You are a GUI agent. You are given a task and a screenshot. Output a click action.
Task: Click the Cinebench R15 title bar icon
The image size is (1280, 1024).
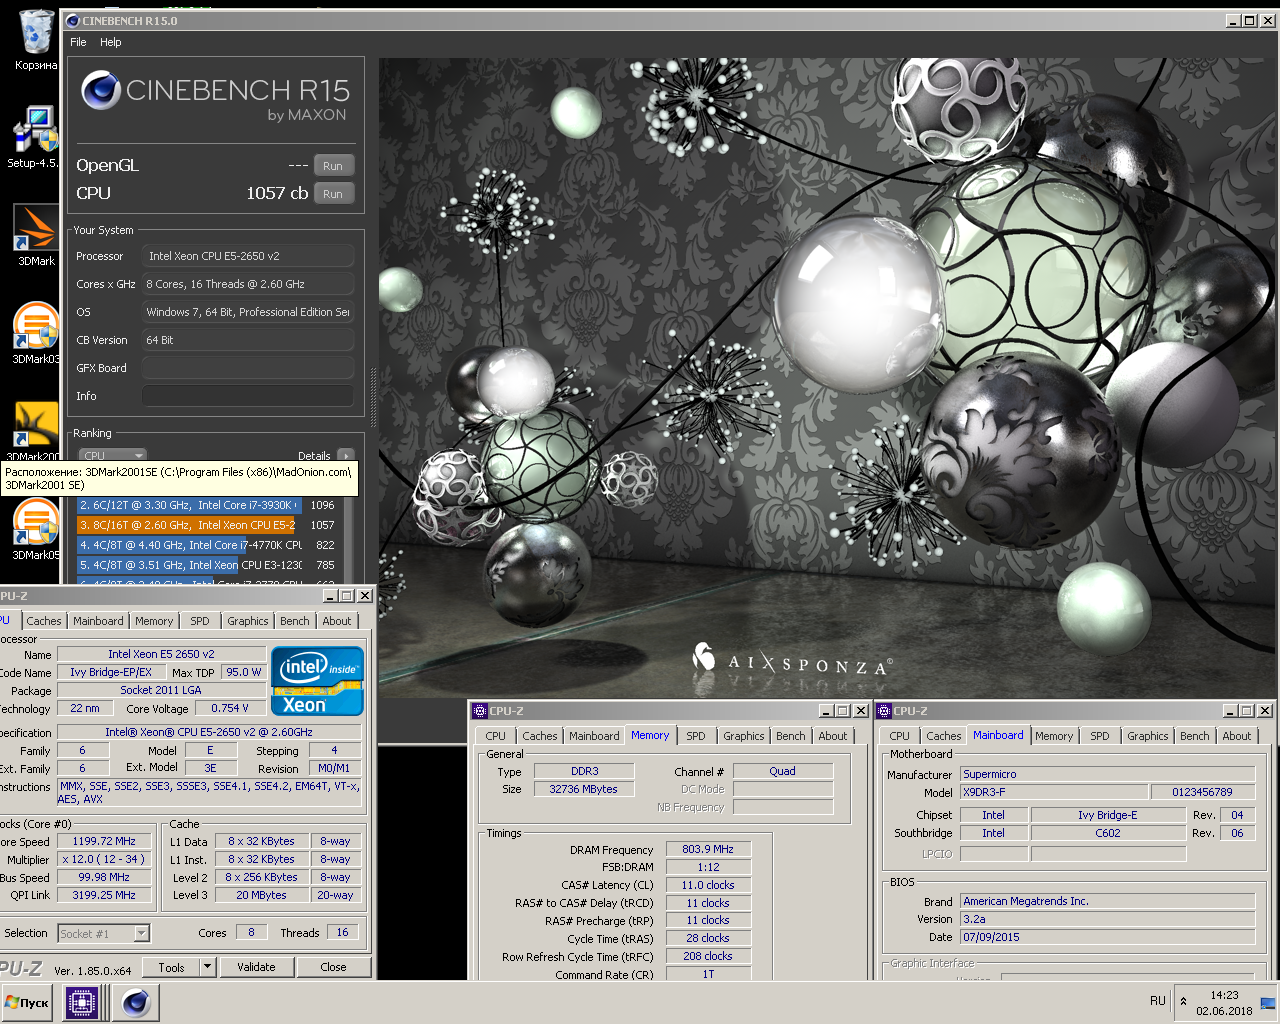72,20
